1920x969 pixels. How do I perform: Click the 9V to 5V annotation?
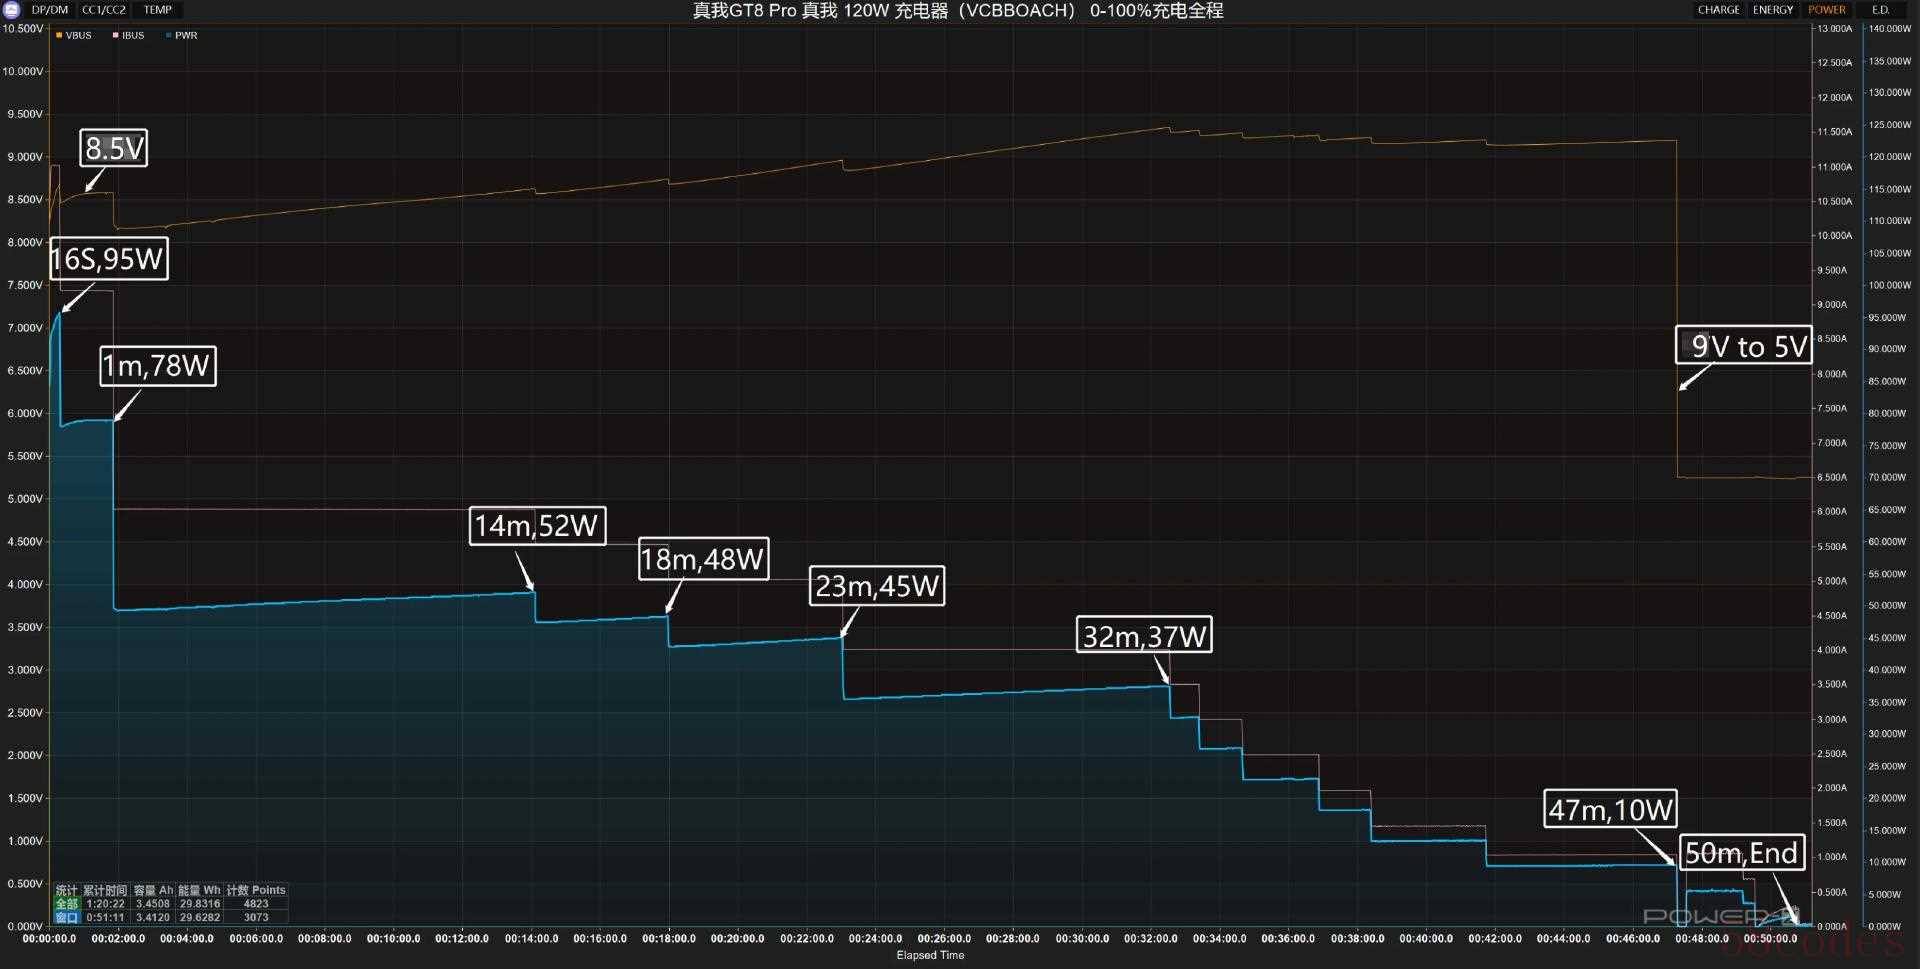(1744, 346)
